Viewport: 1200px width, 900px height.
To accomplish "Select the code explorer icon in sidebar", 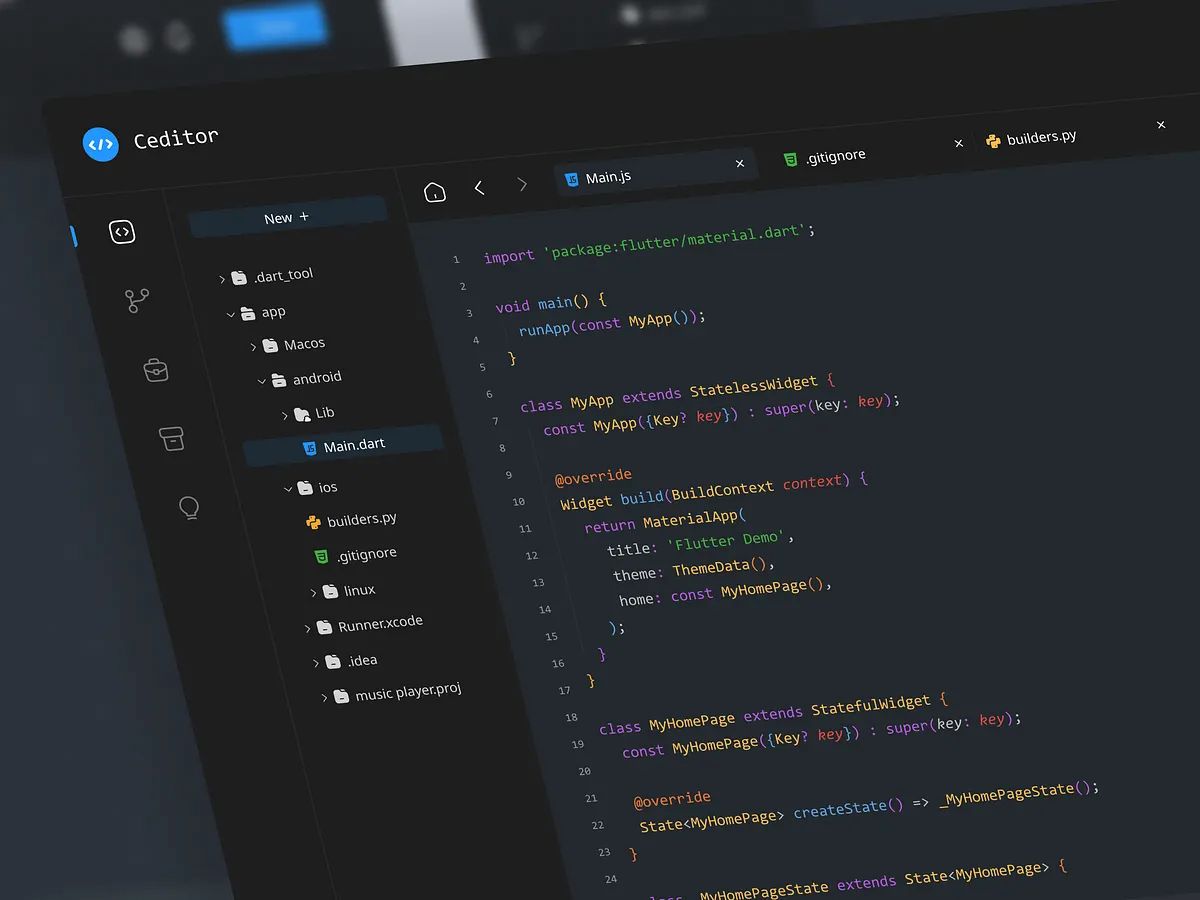I will pyautogui.click(x=122, y=231).
